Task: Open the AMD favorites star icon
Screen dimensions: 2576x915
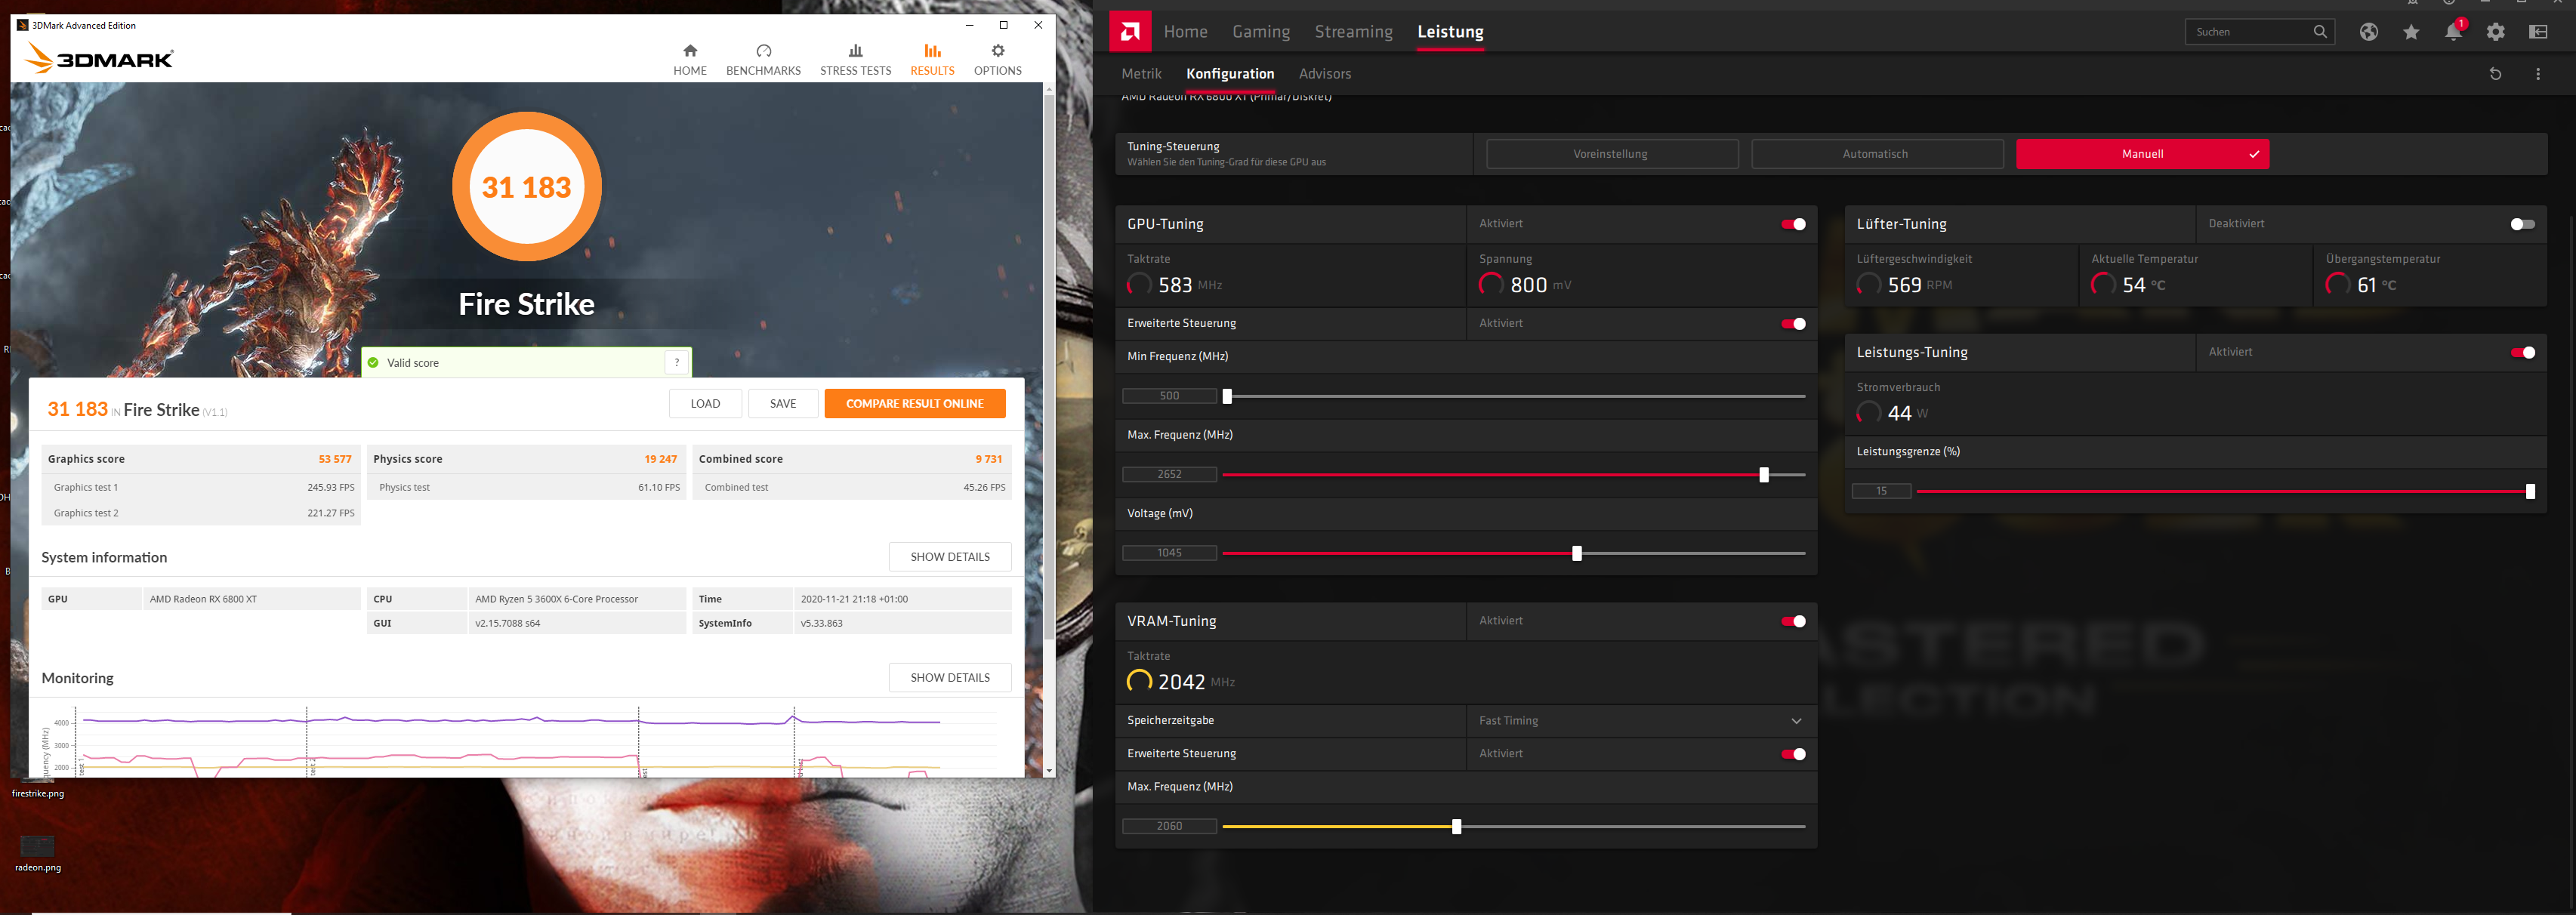Action: tap(2410, 32)
